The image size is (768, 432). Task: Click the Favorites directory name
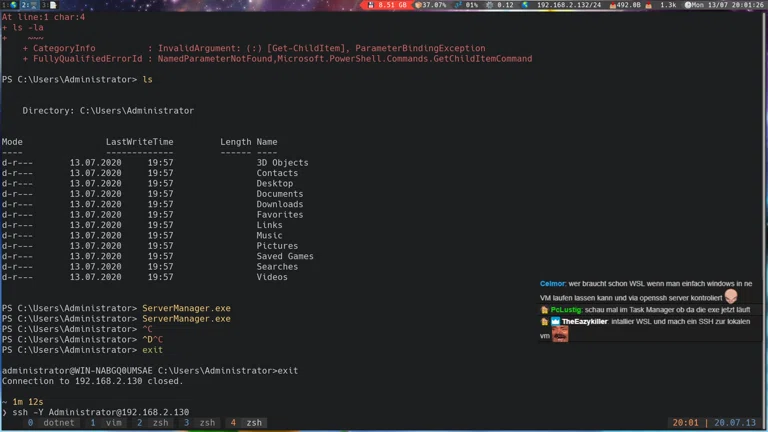click(280, 215)
